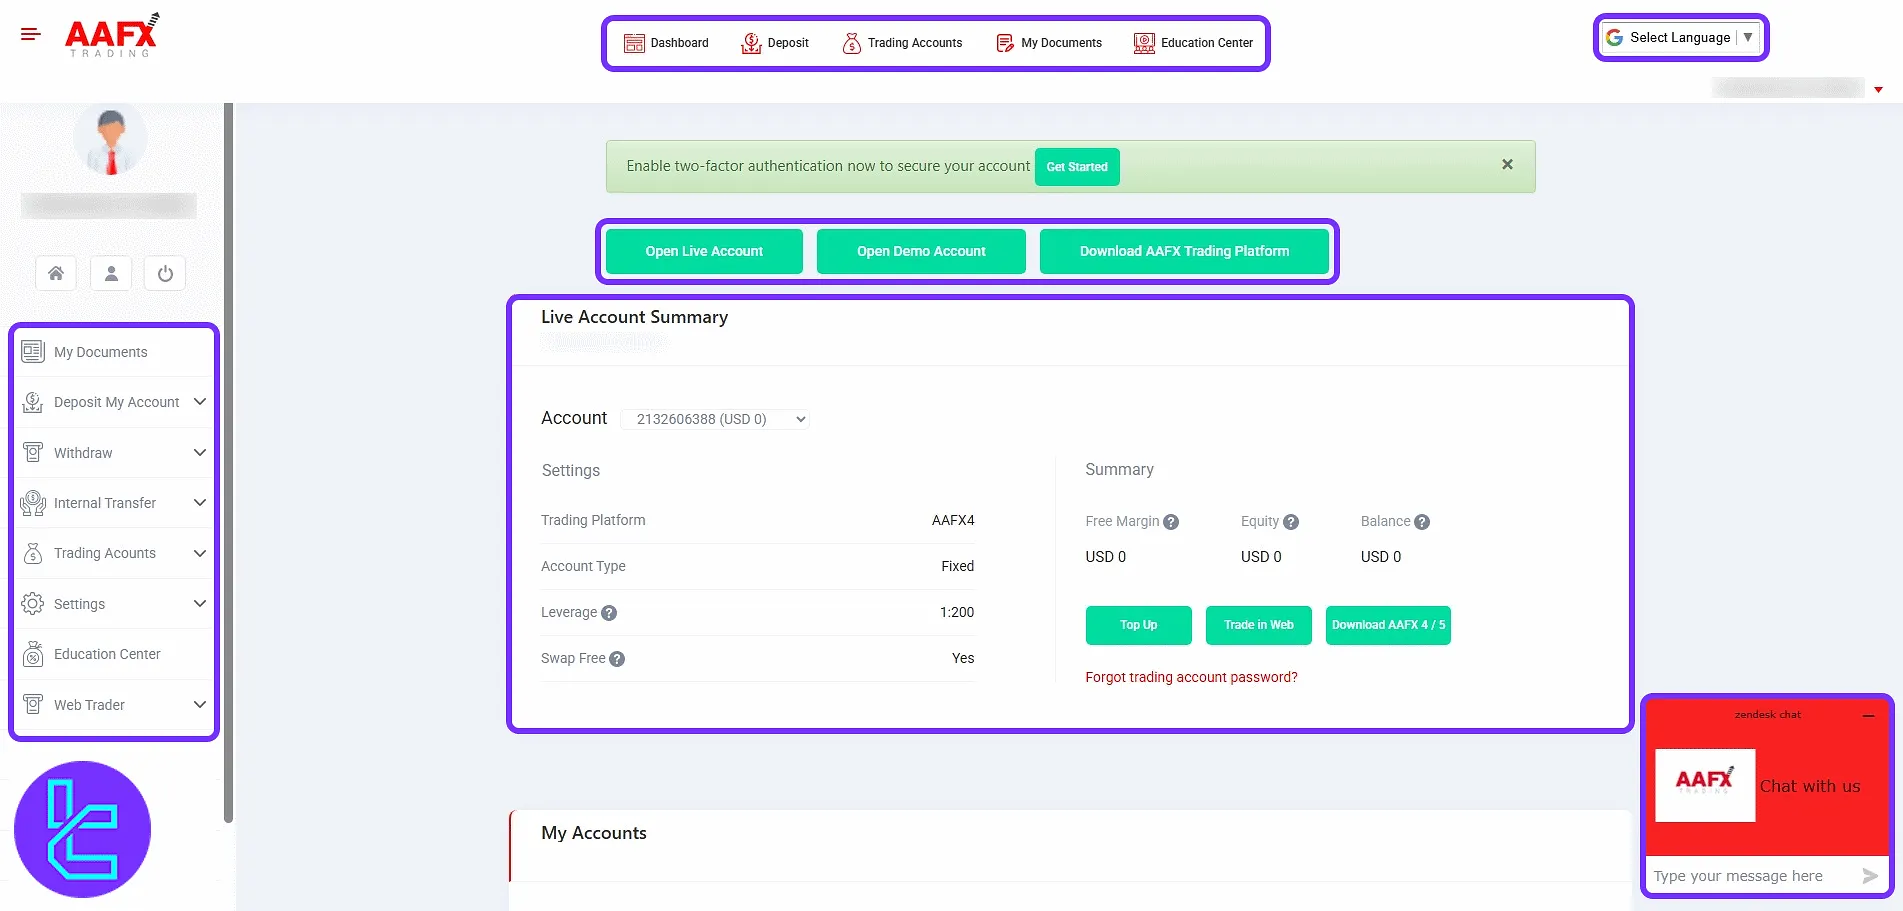The image size is (1903, 911).
Task: Click the Education Center icon in top bar
Action: tap(1144, 43)
